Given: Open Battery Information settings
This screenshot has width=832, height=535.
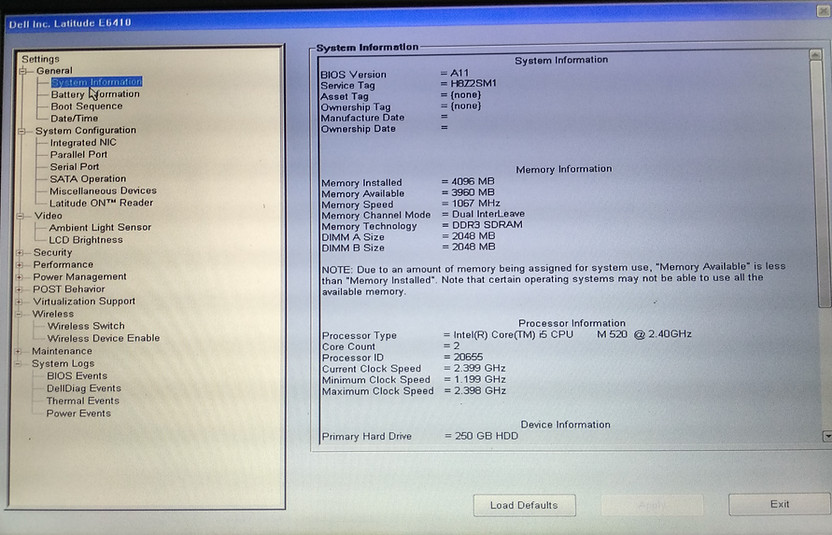Looking at the screenshot, I should tap(95, 94).
